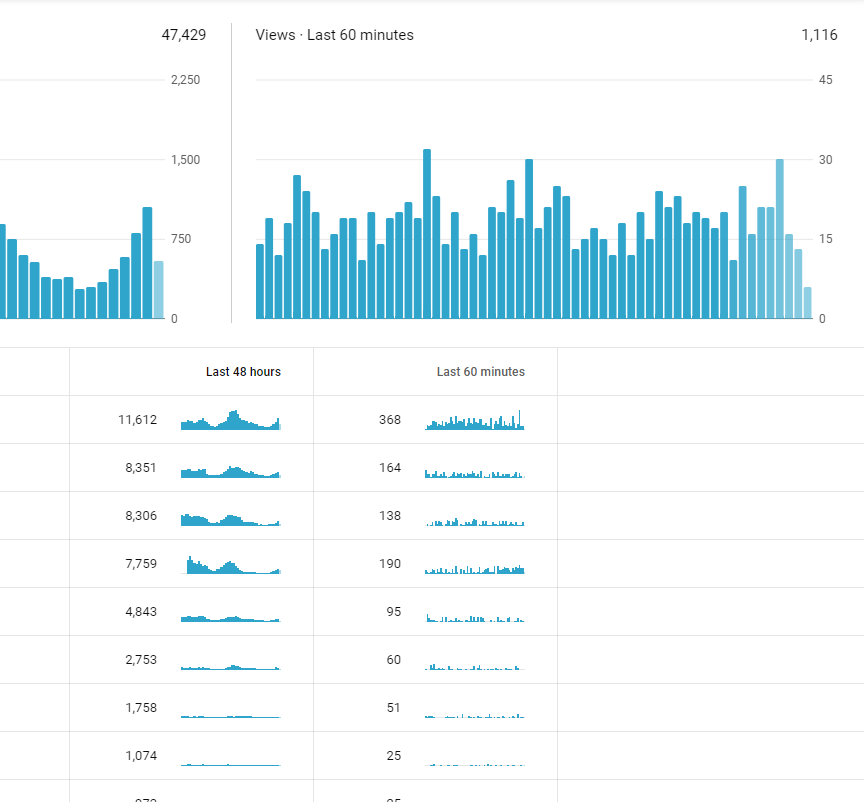Open the 48-hour sparkline in the 8,306 row

click(231, 520)
